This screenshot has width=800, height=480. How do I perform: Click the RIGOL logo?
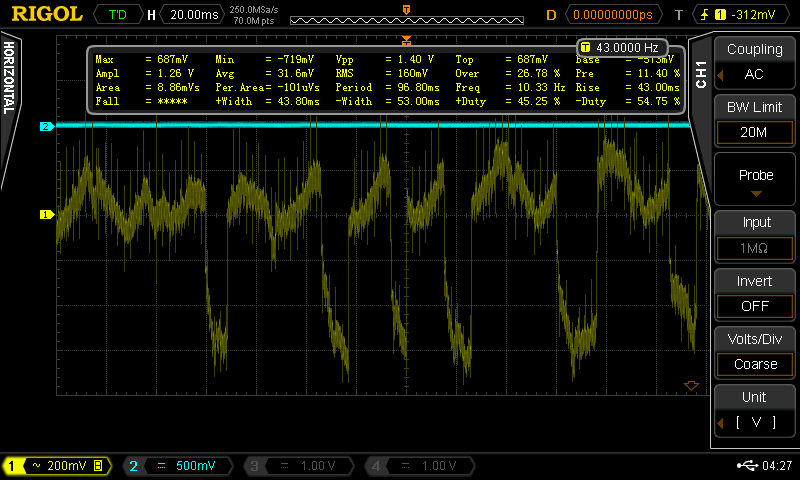pyautogui.click(x=47, y=14)
